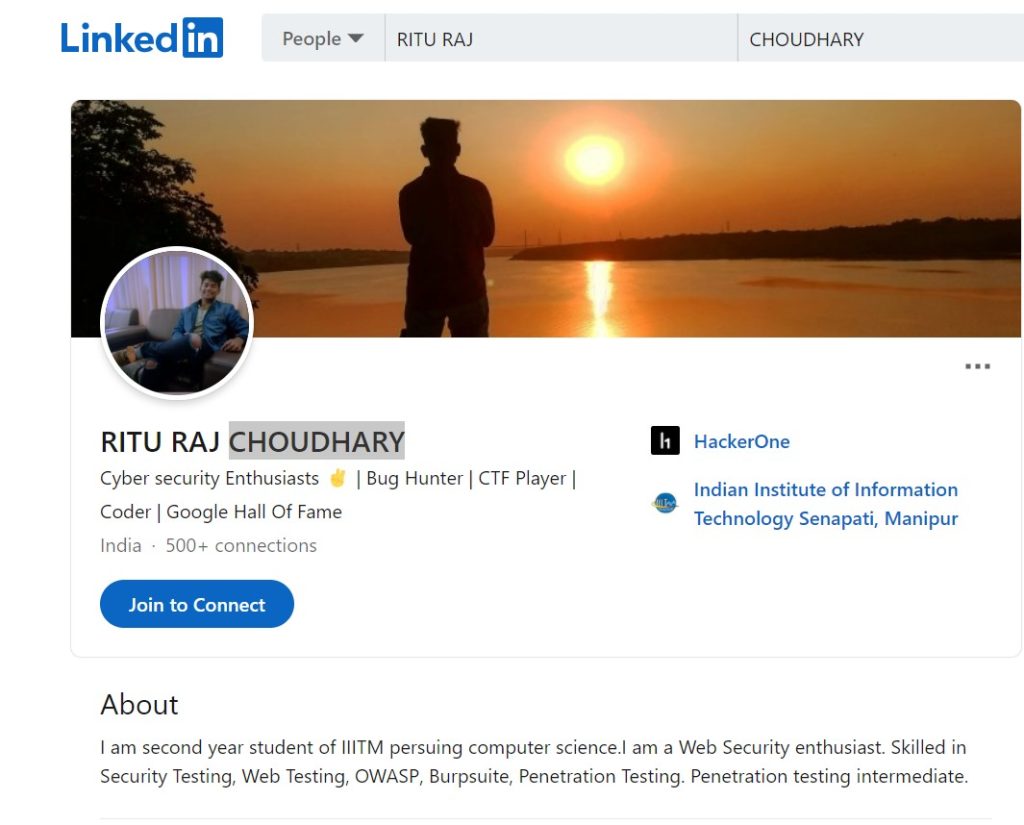Click the black HackerOne logo icon

[x=665, y=441]
